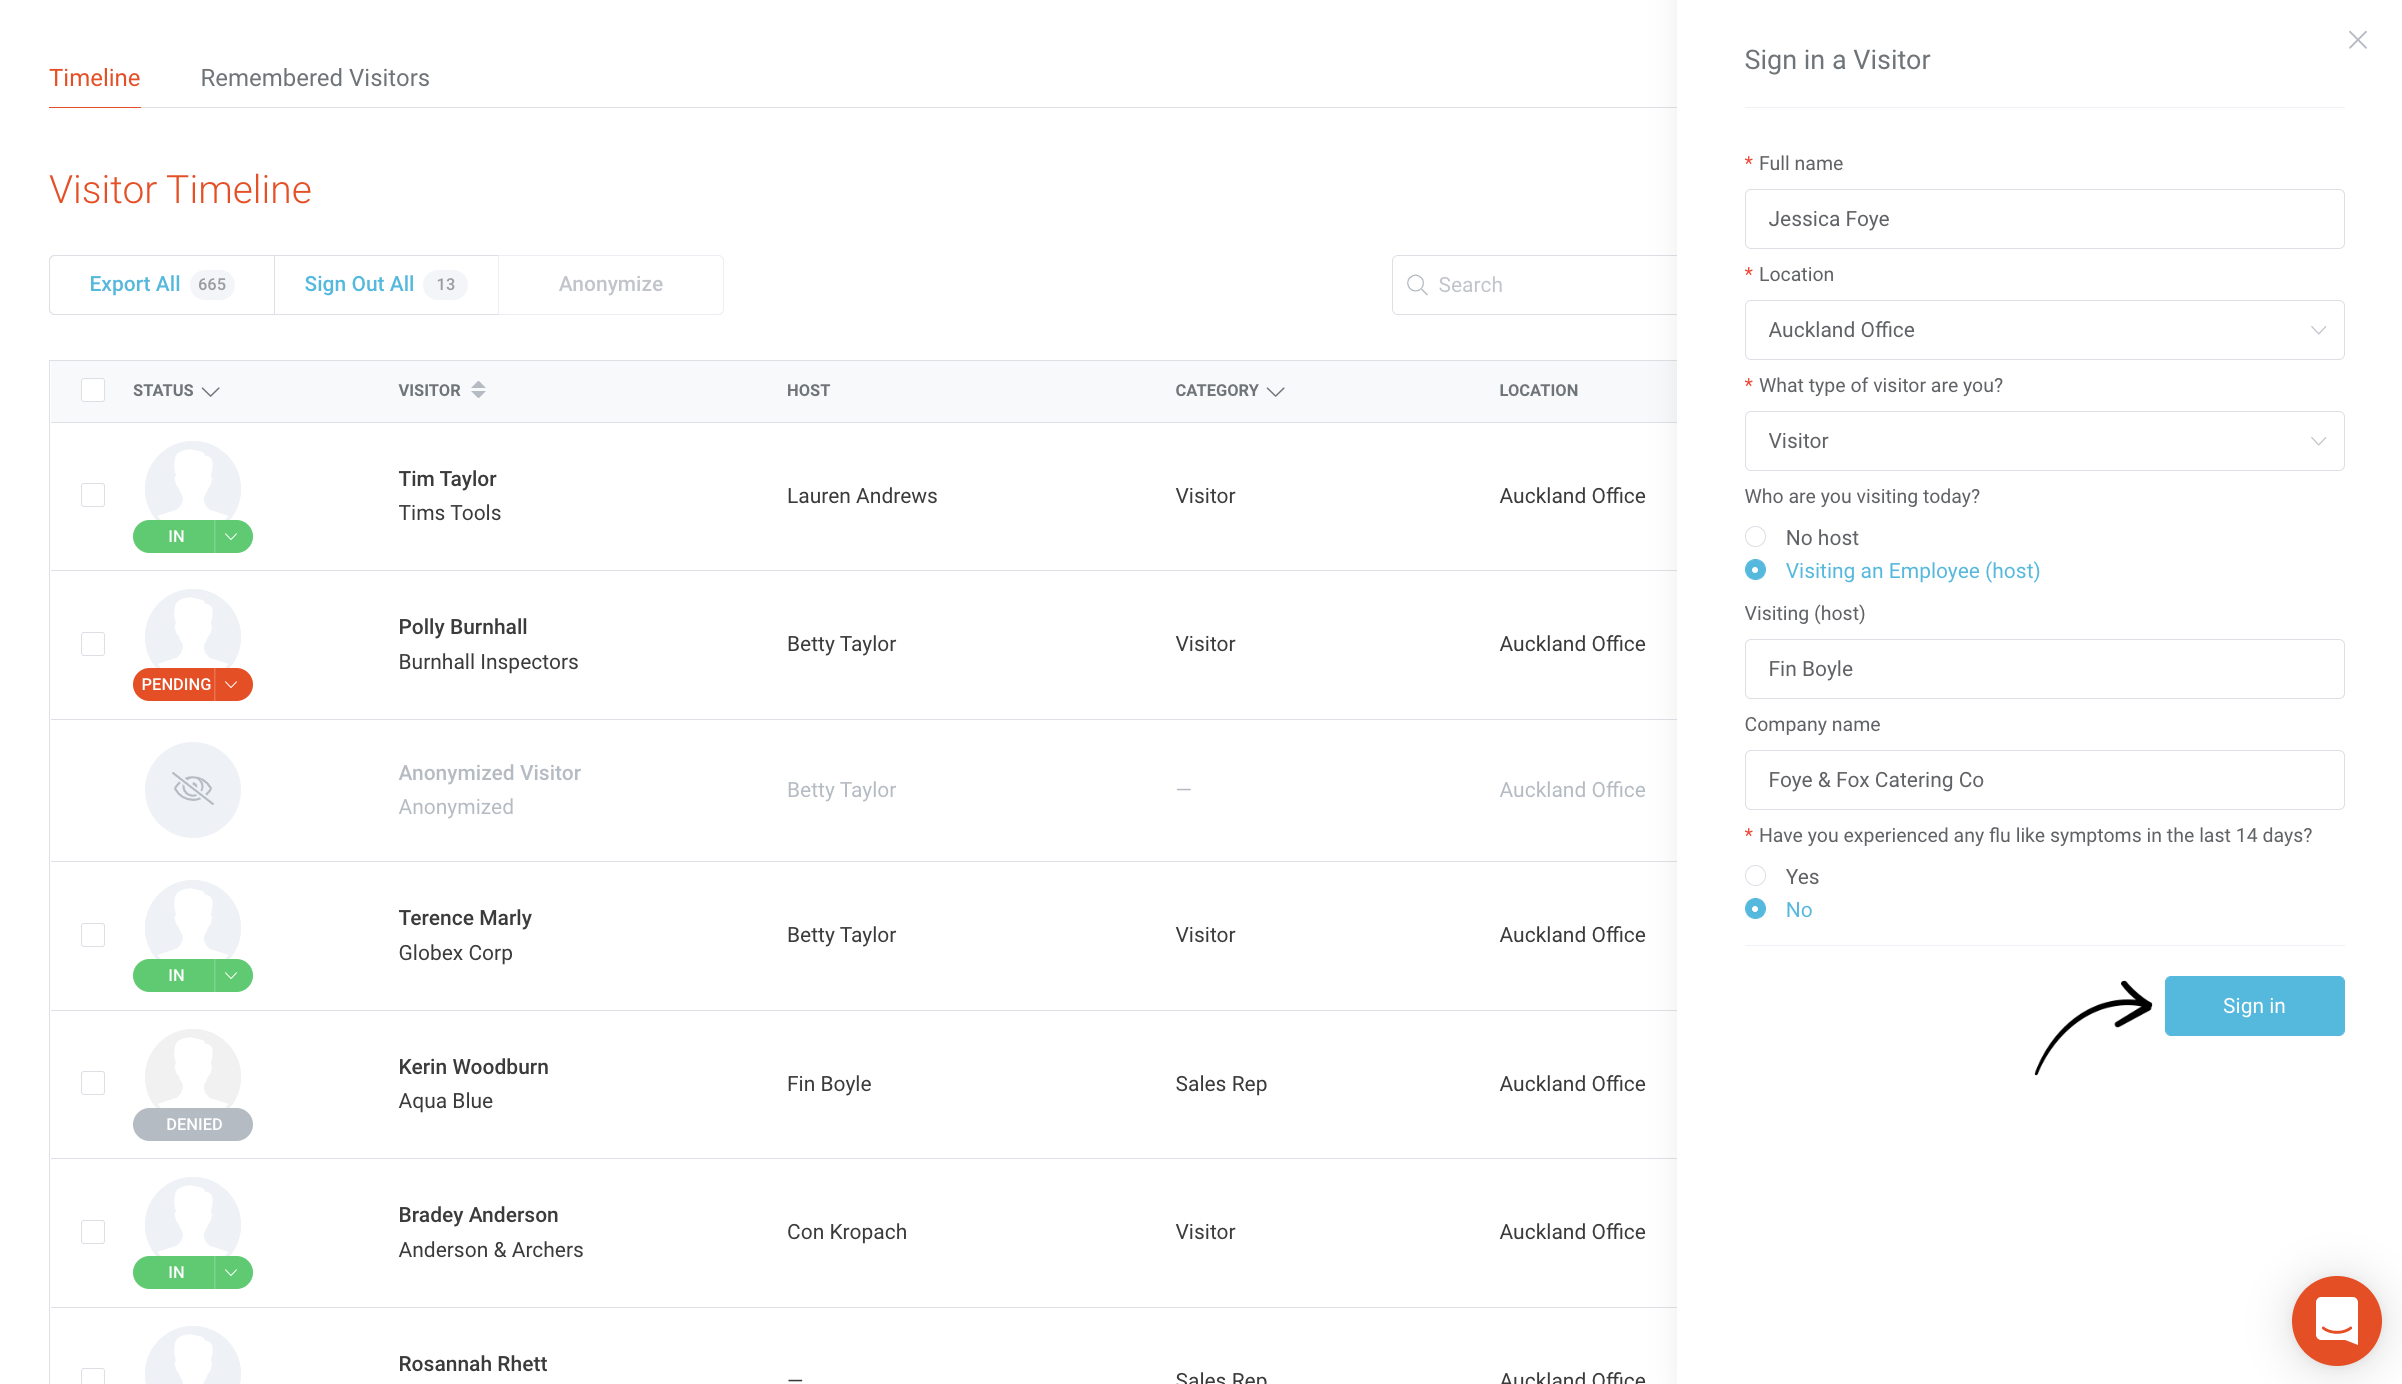Sort by the Visitor column arrows

(x=478, y=390)
